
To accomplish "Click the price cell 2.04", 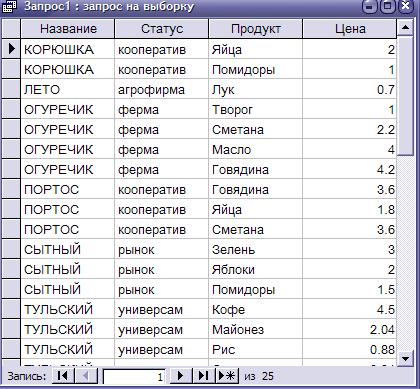I will [x=350, y=329].
